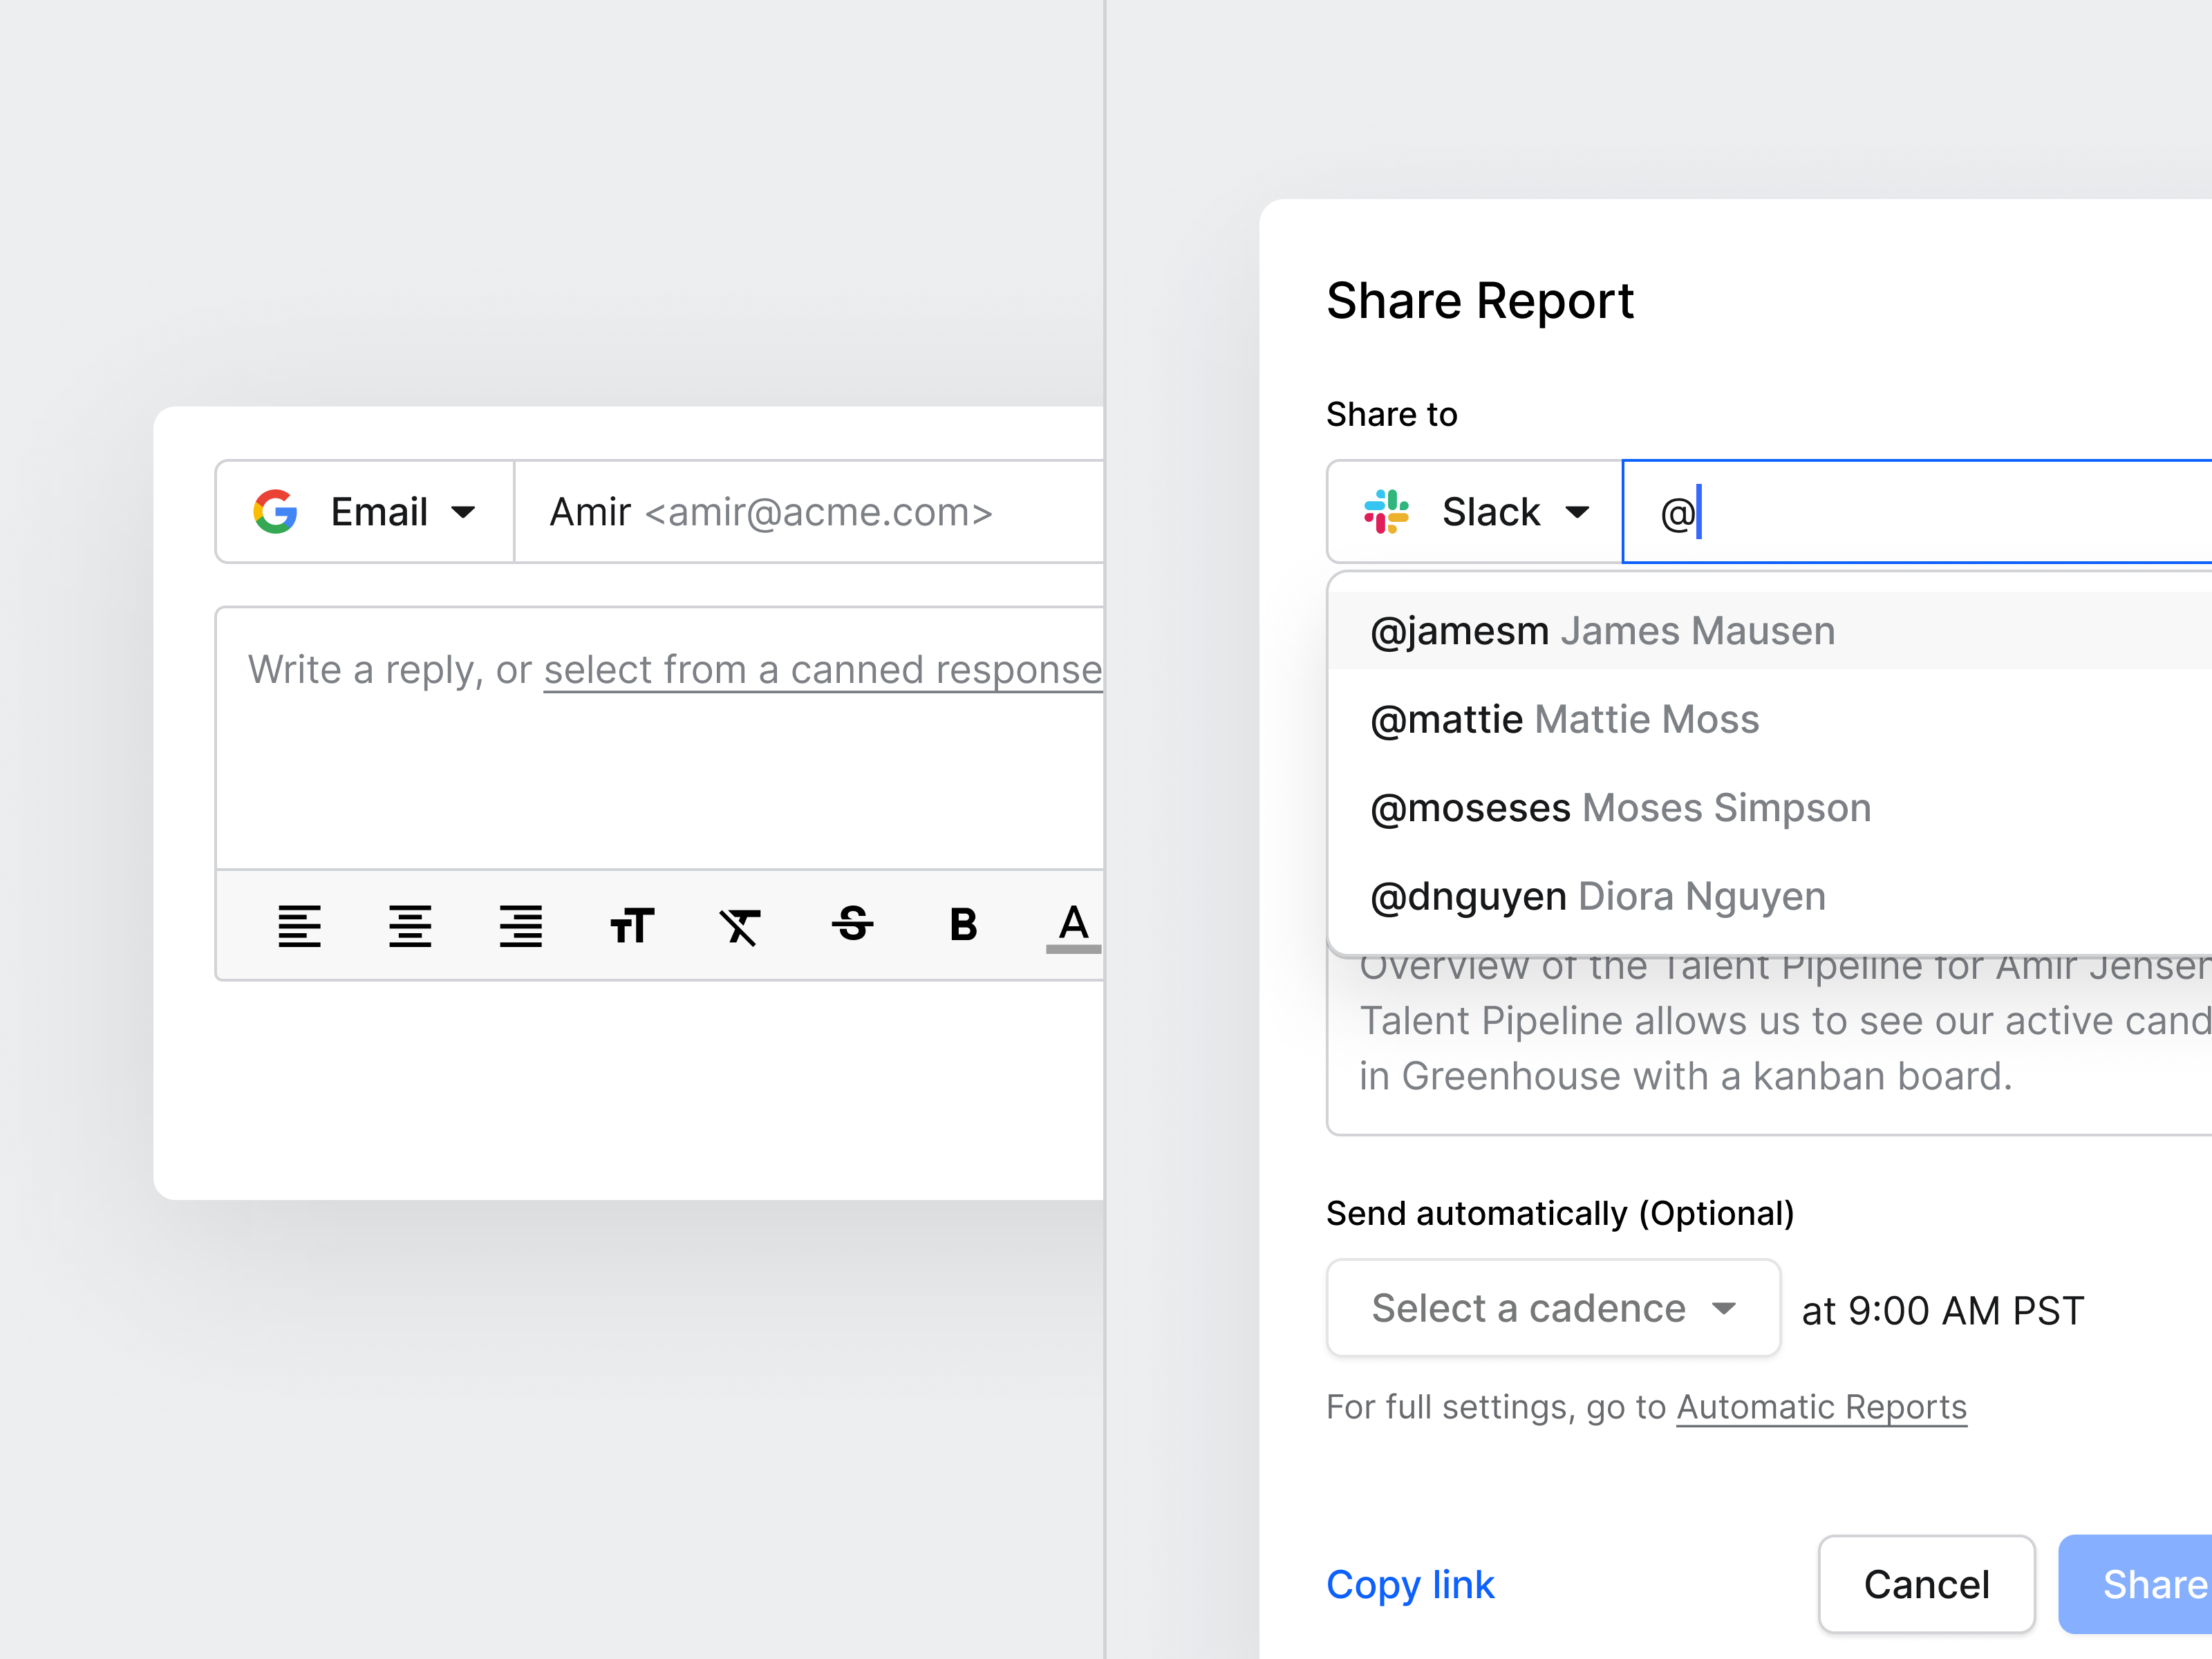The image size is (2212, 1659).
Task: Click the Cancel button
Action: pyautogui.click(x=1926, y=1585)
